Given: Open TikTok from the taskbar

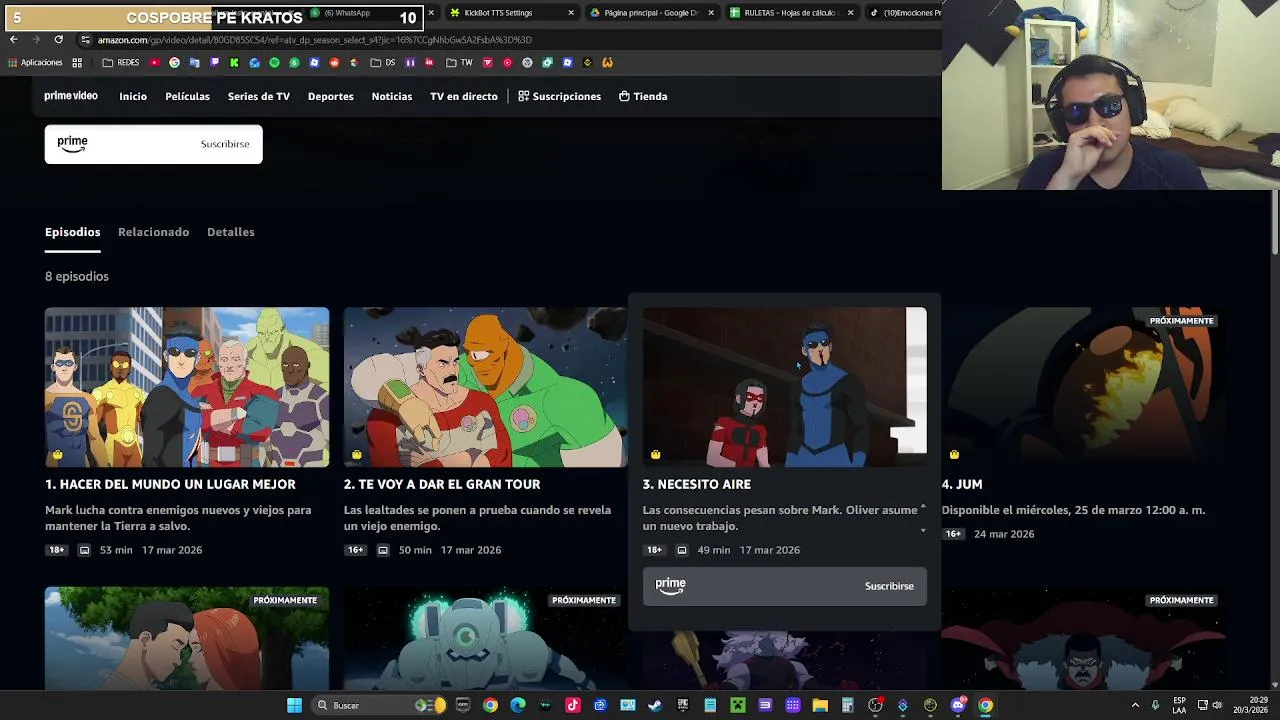Looking at the screenshot, I should point(572,706).
